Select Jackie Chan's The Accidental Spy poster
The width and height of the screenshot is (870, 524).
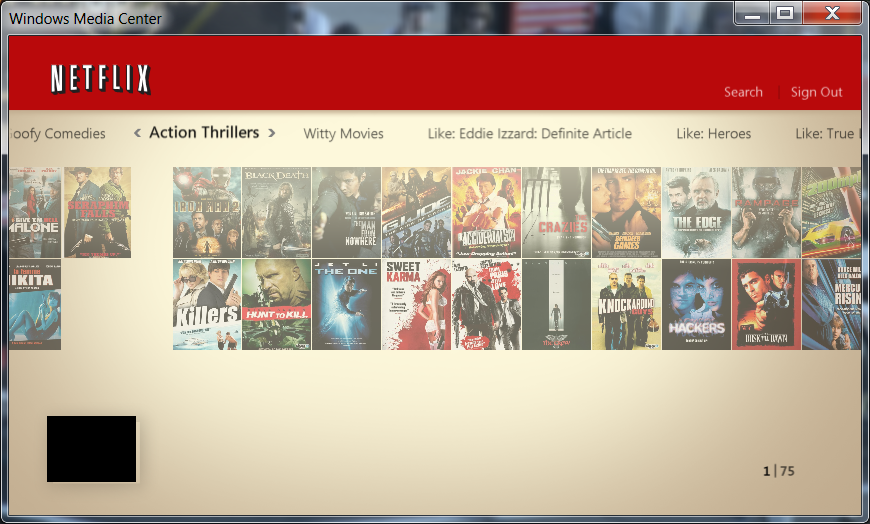pos(486,212)
